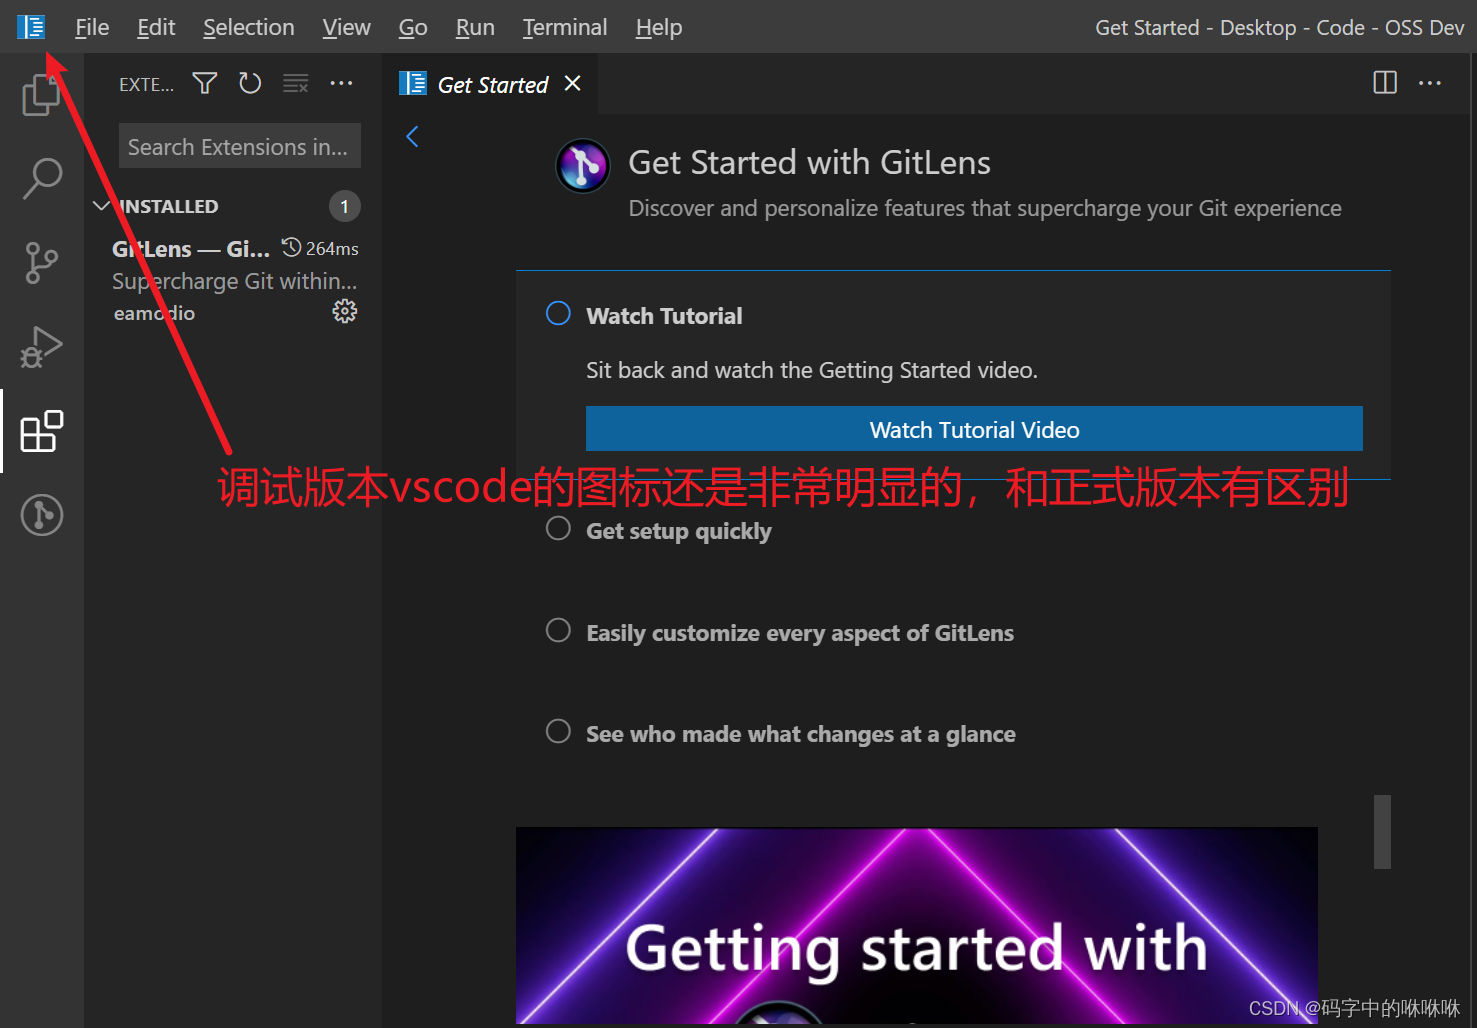Open the Edit menu

pos(156,27)
